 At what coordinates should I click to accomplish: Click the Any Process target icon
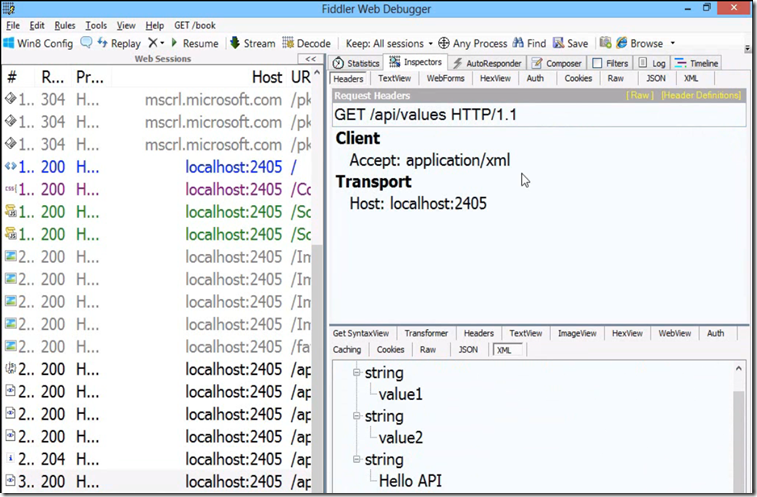pos(444,43)
